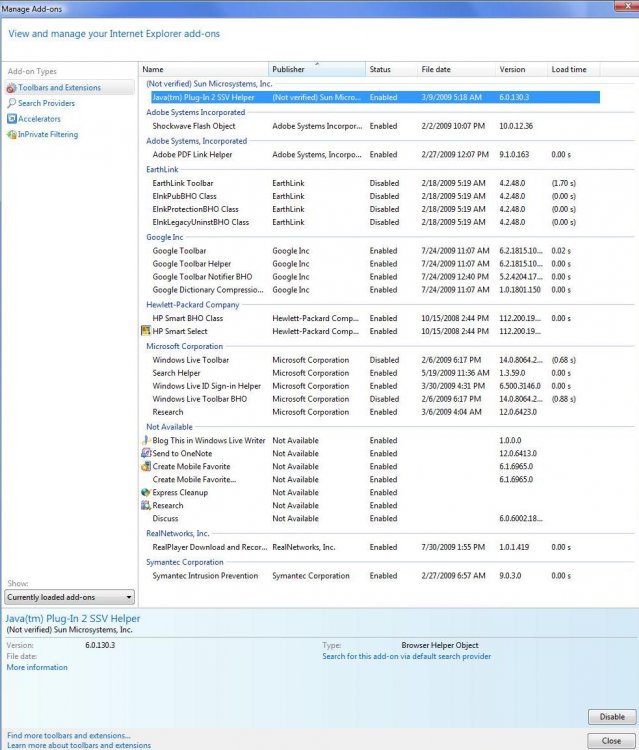
Task: Click the Google Inc group heading
Action: tap(165, 237)
